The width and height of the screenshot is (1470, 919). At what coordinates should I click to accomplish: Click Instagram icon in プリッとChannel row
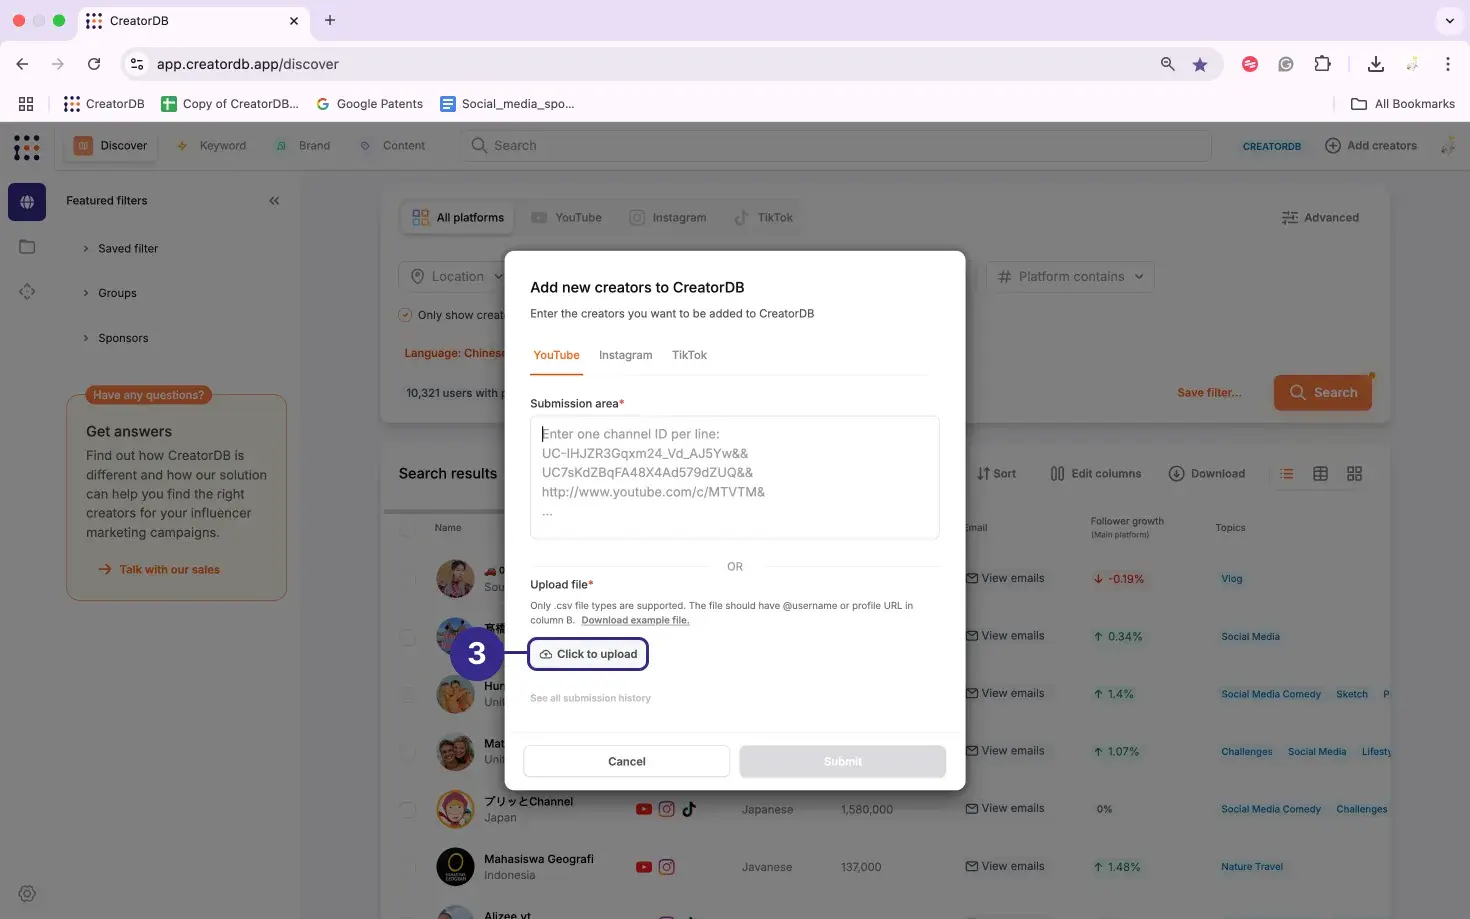coord(667,810)
